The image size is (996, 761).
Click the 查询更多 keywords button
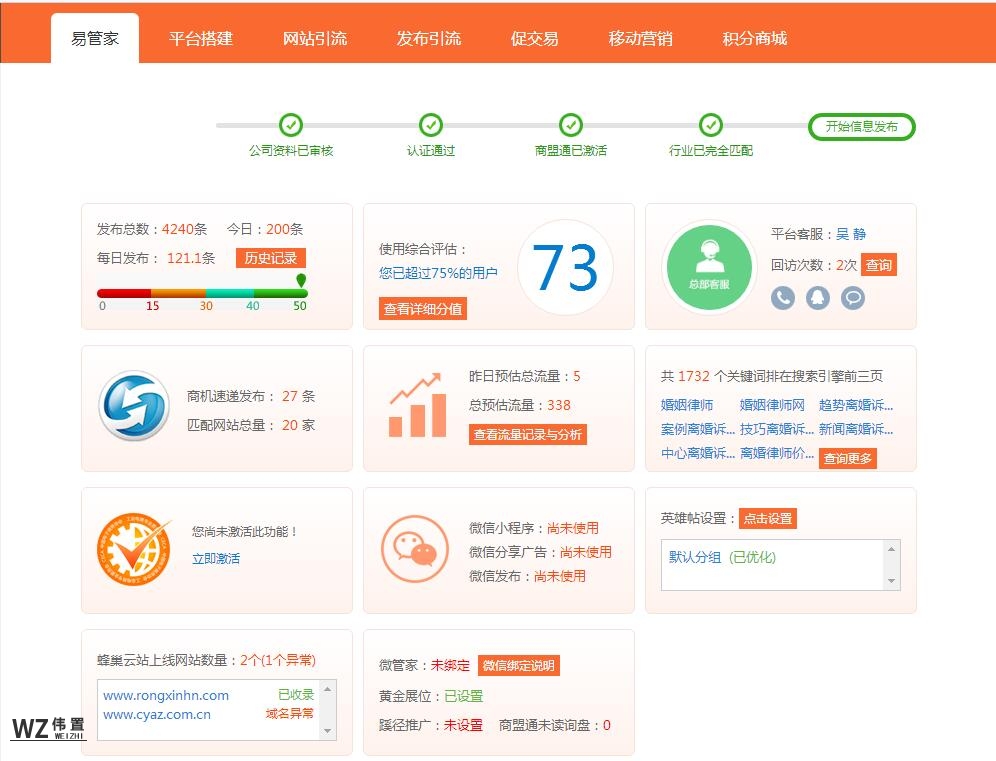[848, 459]
